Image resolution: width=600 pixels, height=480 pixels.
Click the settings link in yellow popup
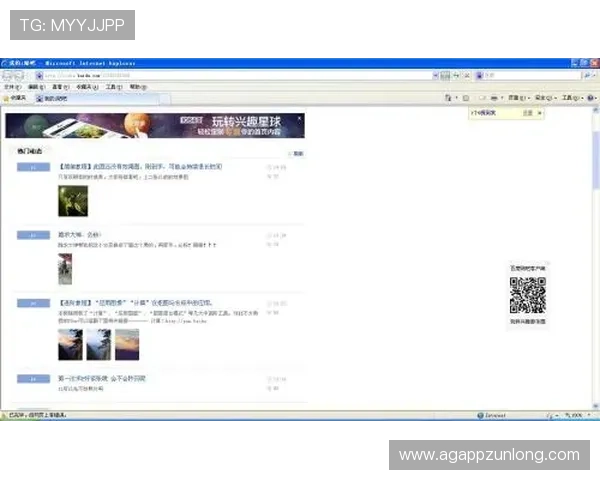[528, 113]
